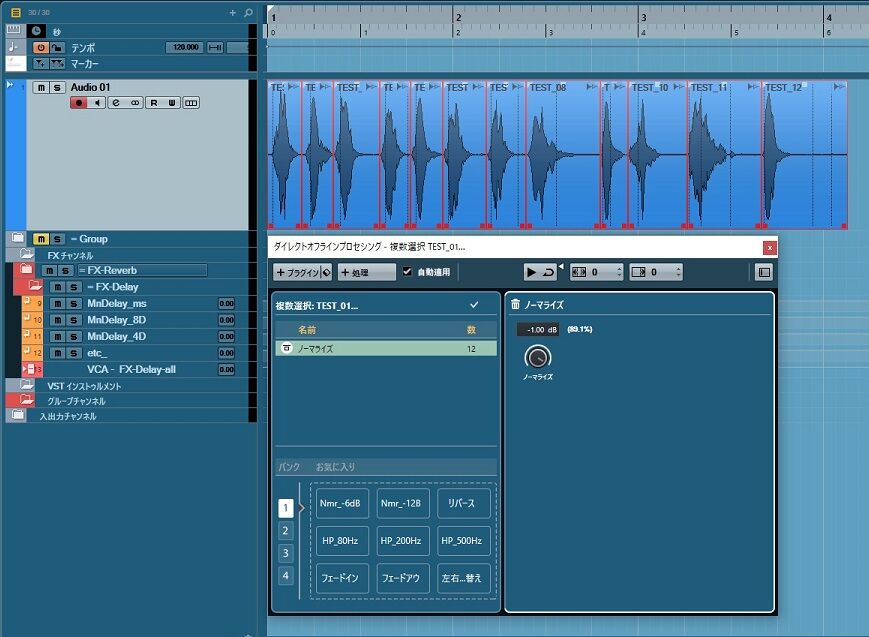Click the etc_ track volume value 0.00
The image size is (869, 637).
pos(226,353)
